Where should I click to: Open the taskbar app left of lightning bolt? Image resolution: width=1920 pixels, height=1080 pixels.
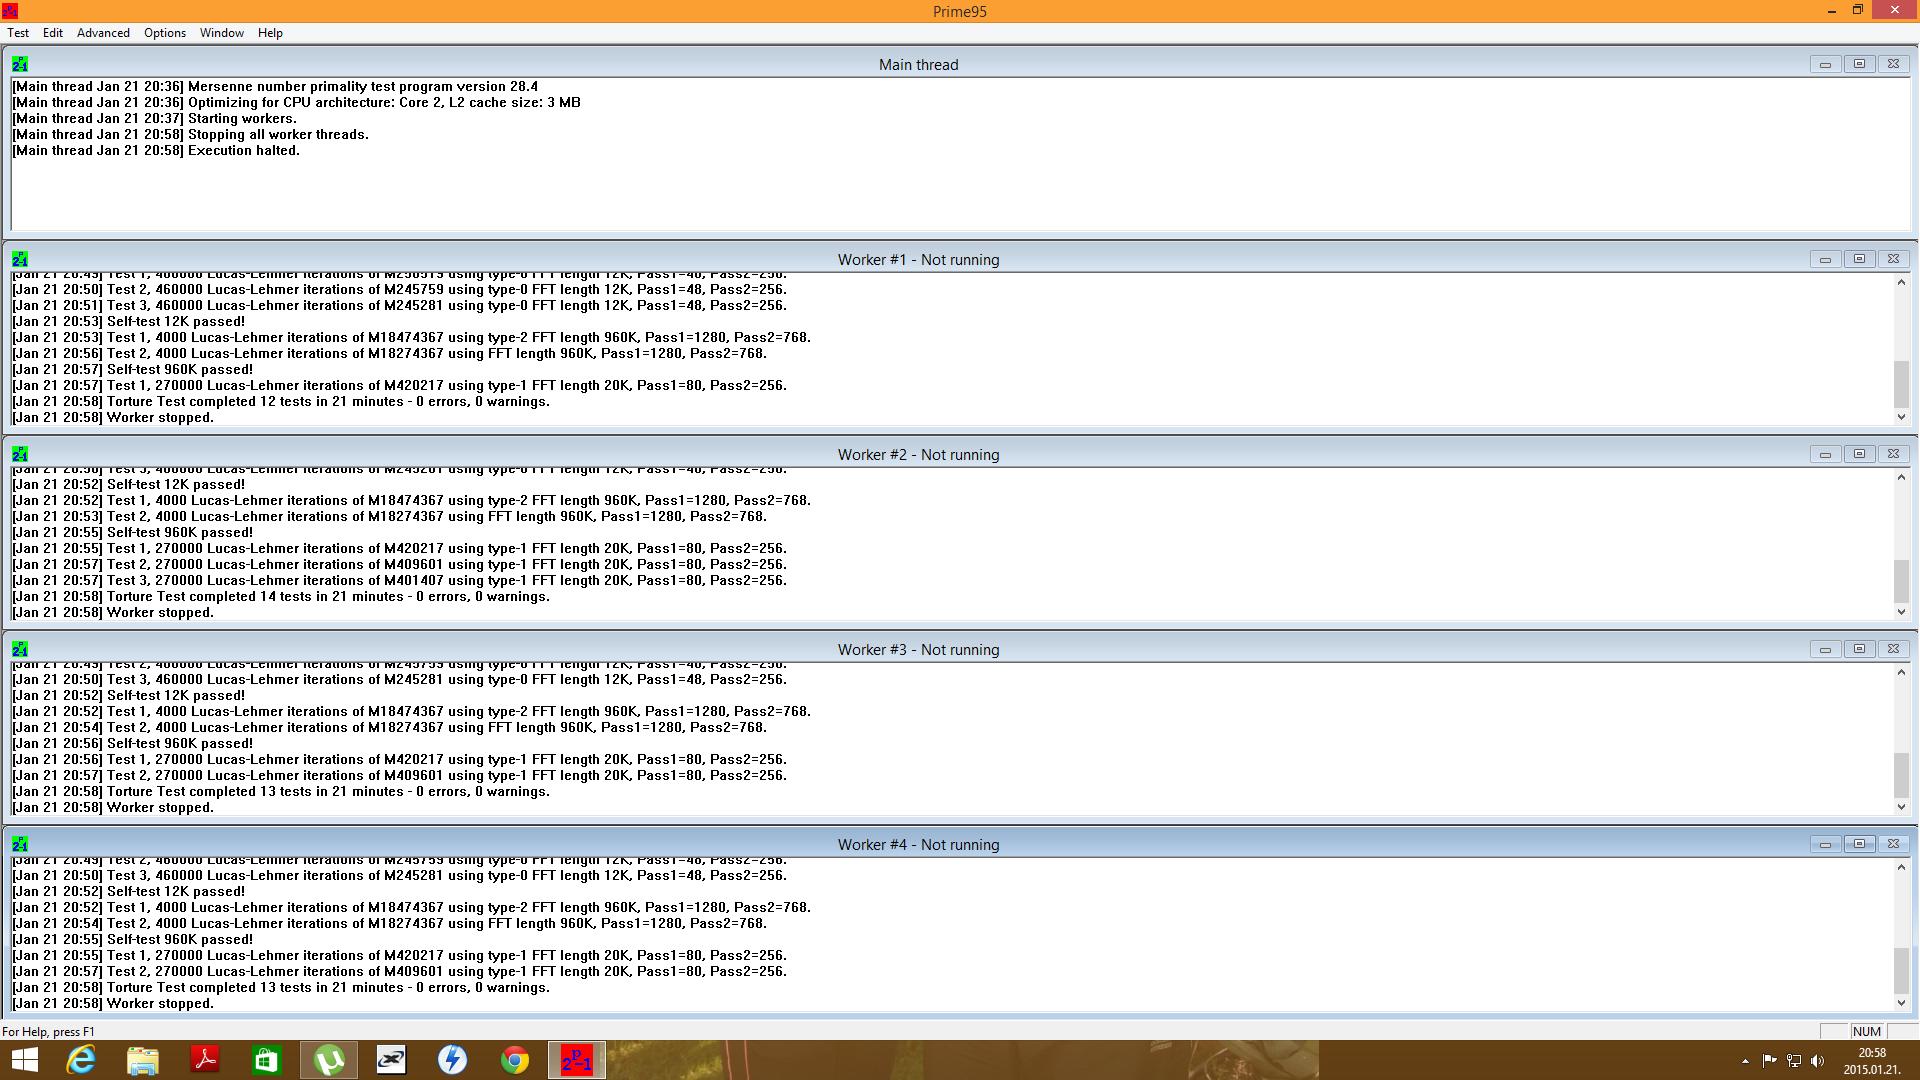click(x=391, y=1060)
